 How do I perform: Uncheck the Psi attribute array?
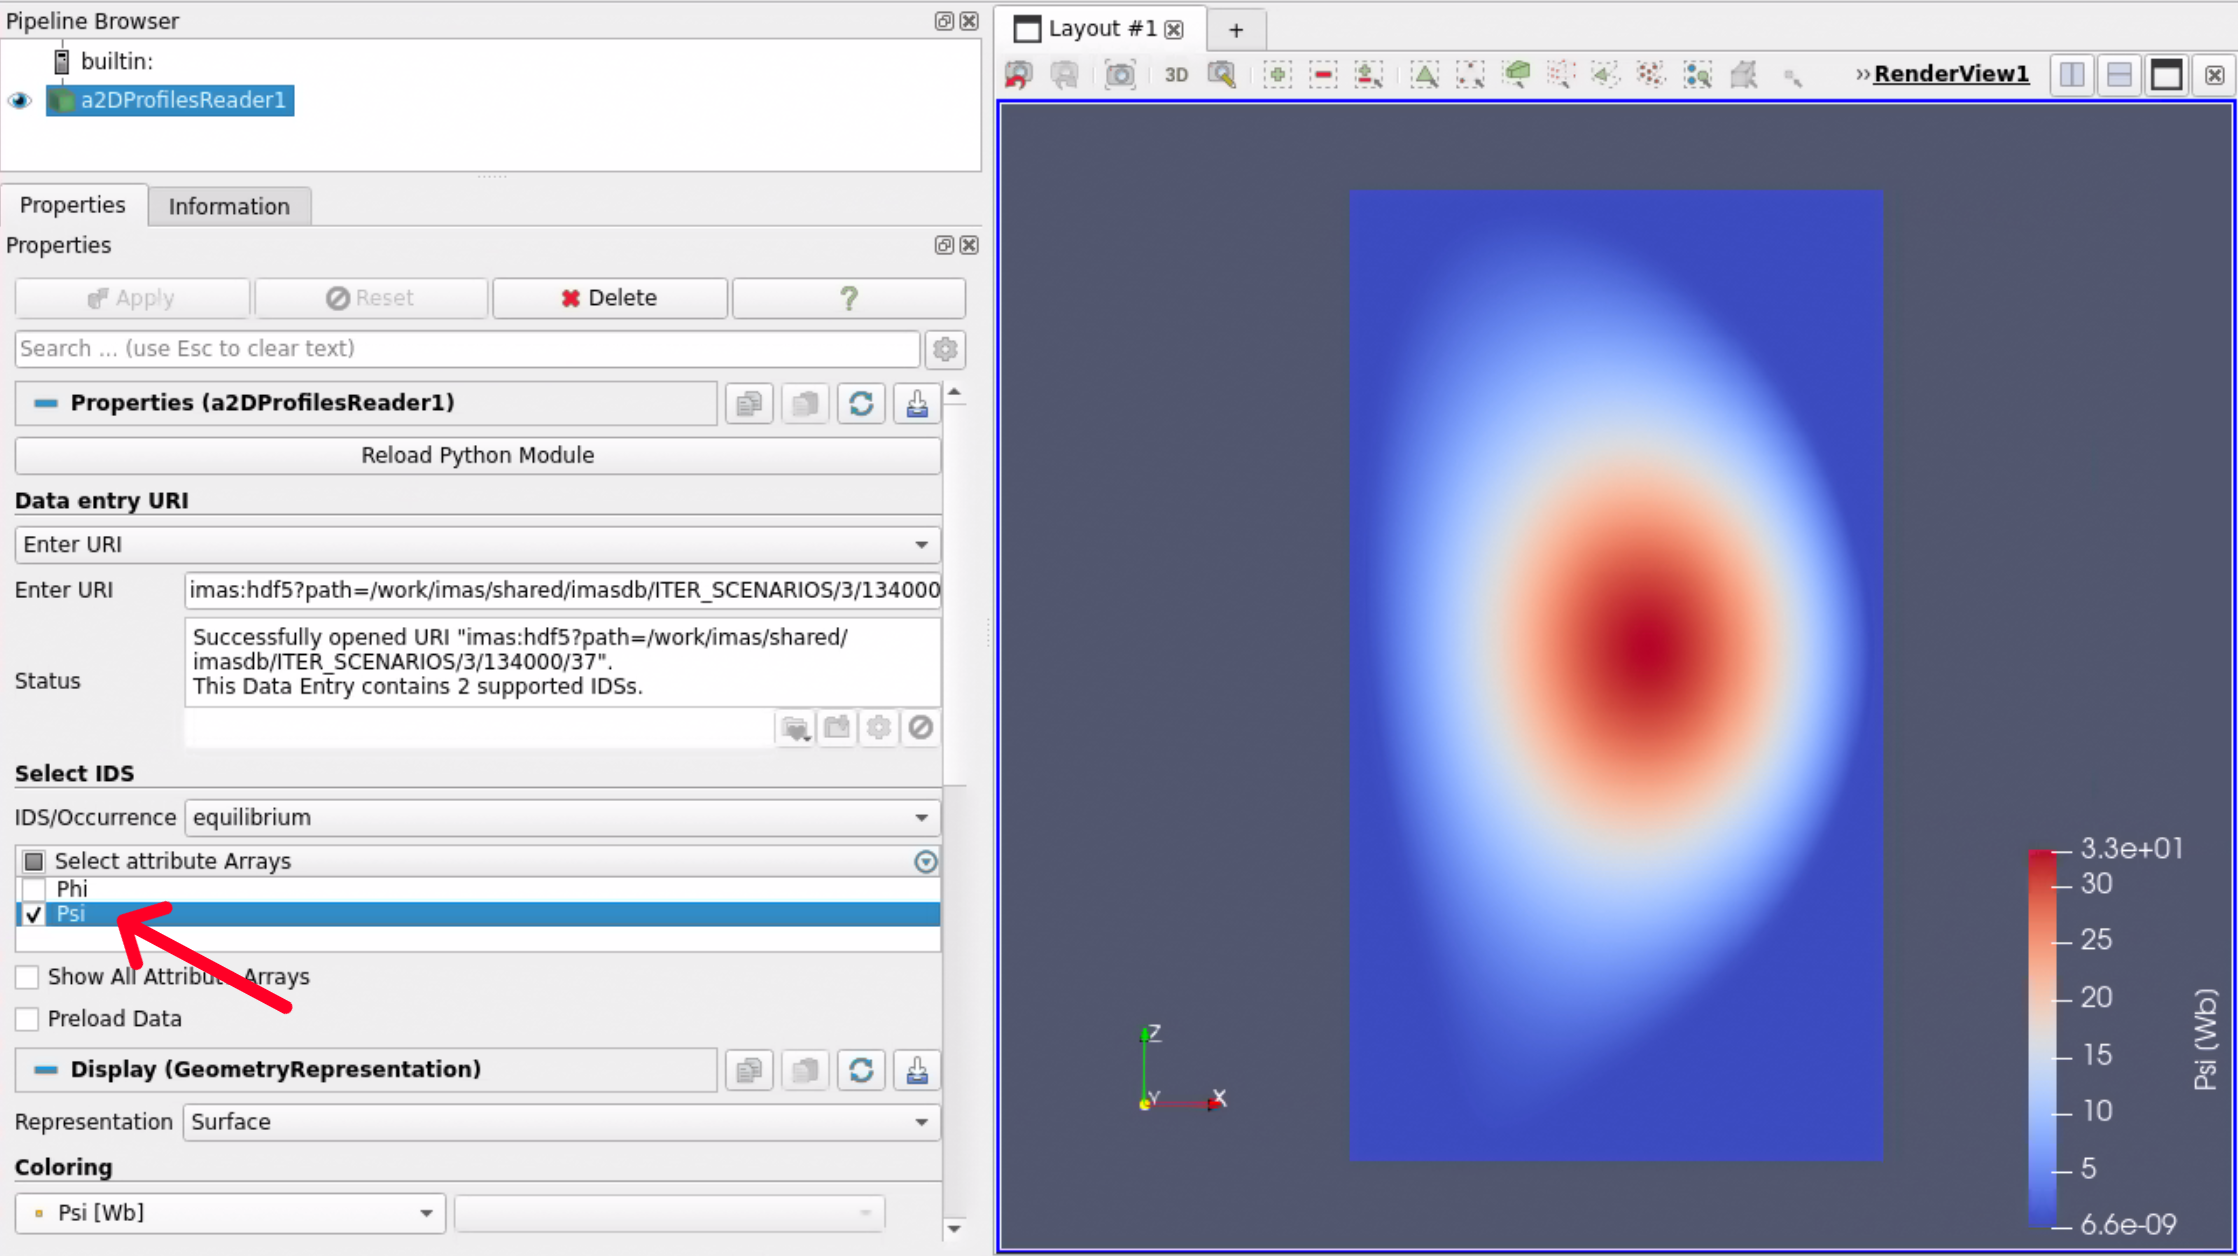pyautogui.click(x=34, y=914)
